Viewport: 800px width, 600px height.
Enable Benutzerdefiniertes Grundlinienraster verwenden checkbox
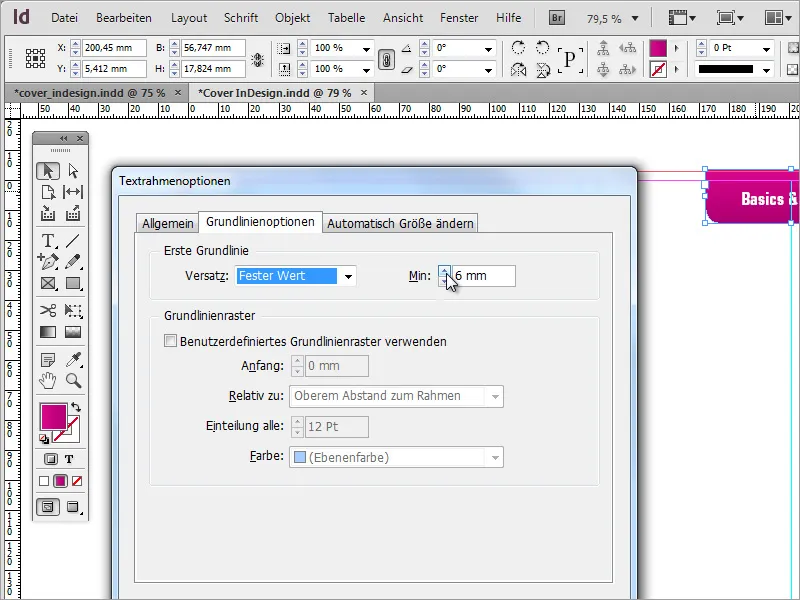170,341
